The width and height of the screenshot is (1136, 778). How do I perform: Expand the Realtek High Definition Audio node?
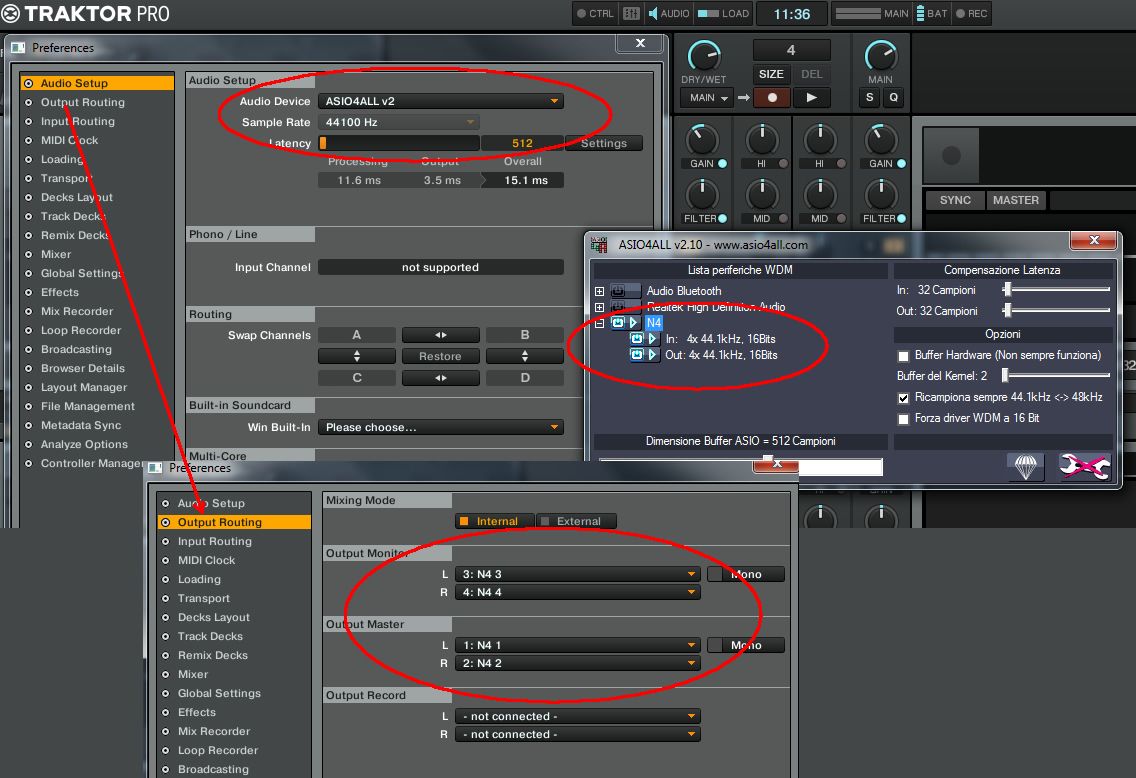click(599, 307)
